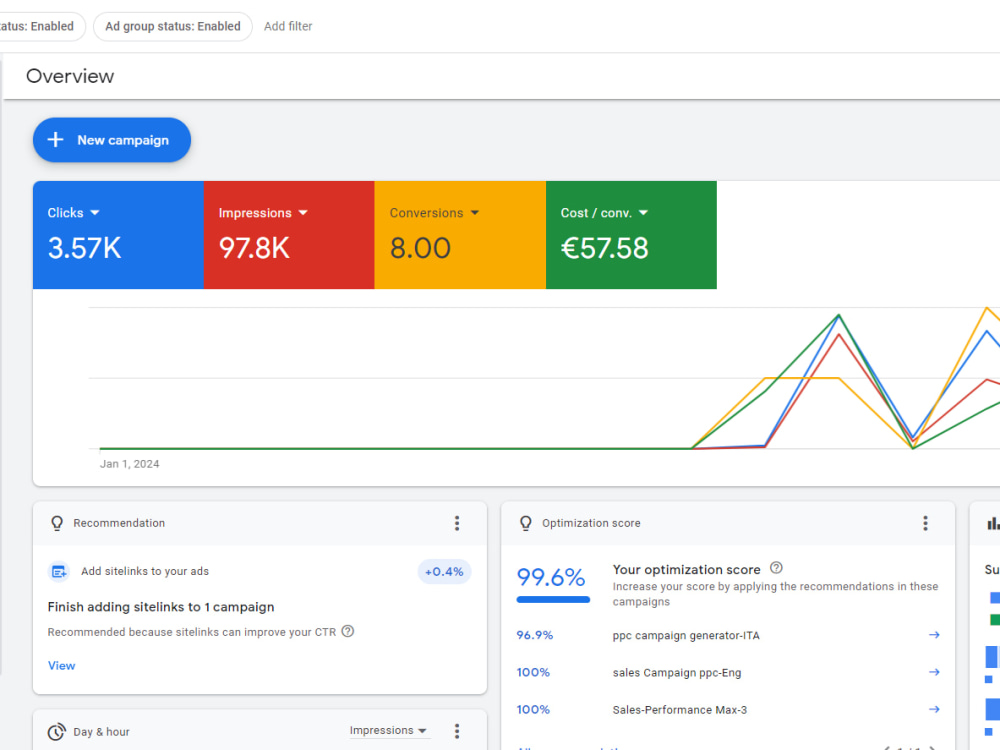Click the Jan 1, 2024 chart date label
The image size is (1000, 750).
129,464
